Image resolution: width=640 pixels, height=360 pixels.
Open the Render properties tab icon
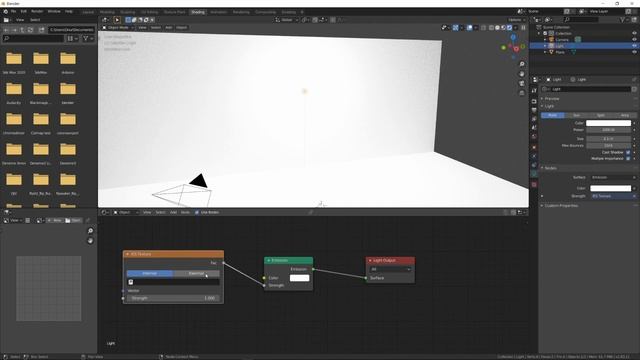tap(534, 101)
